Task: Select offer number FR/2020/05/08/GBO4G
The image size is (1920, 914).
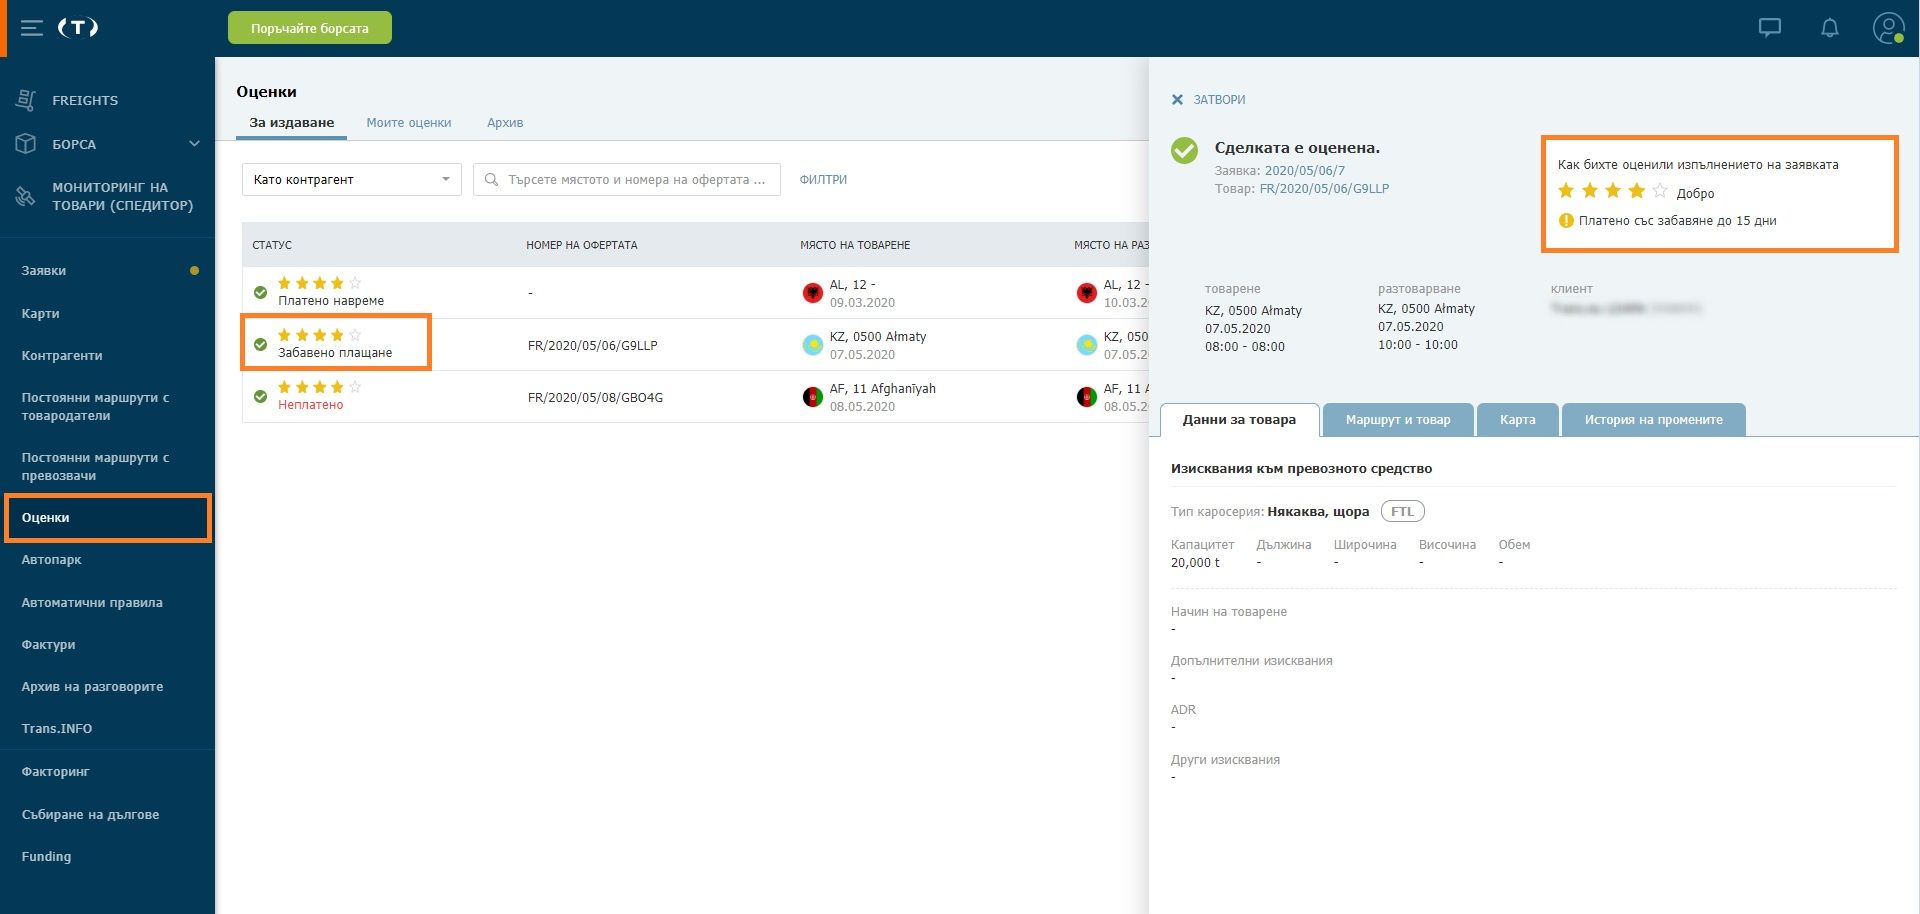Action: pyautogui.click(x=596, y=398)
